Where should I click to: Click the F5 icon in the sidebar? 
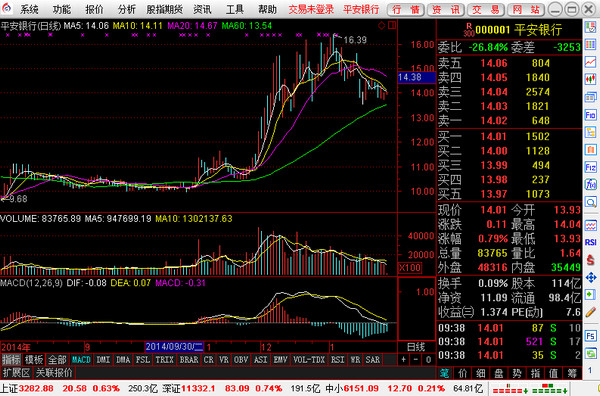[590, 336]
